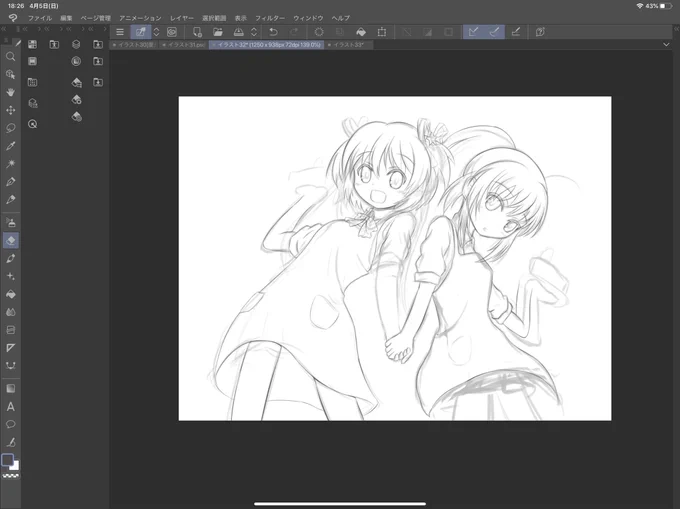
Task: Collapse the leftmost dock with the double chevron
Action: [3, 29]
